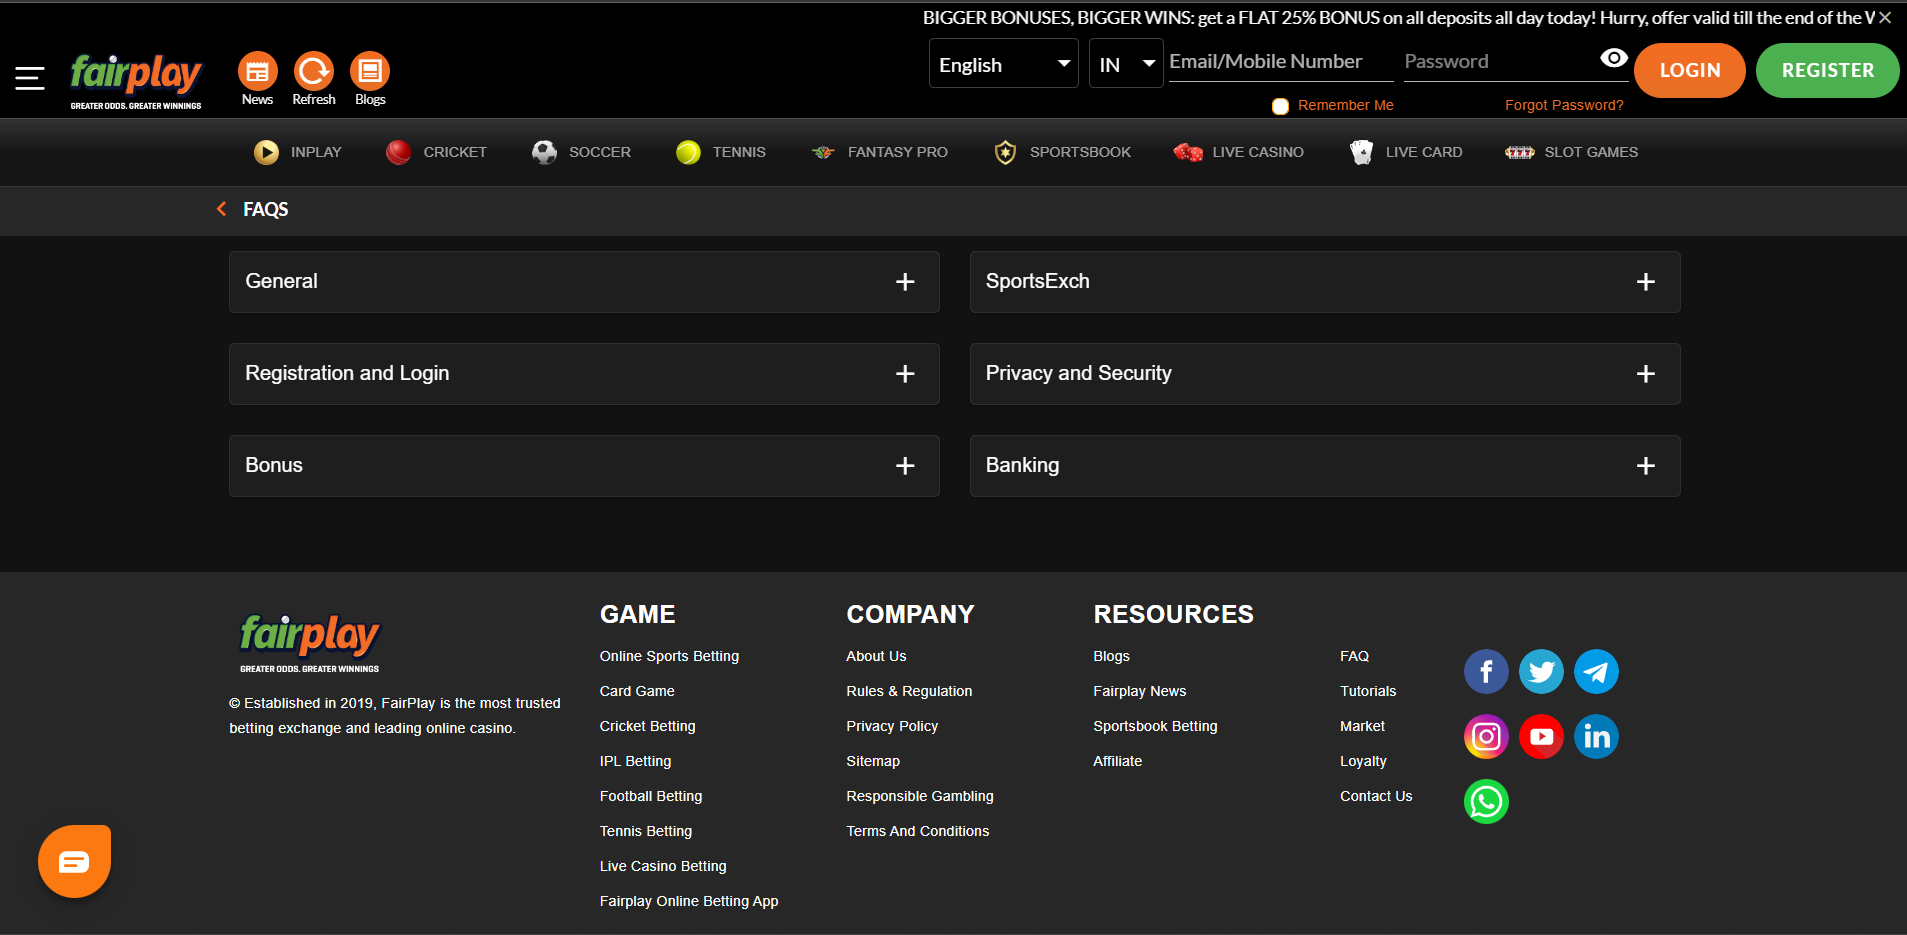This screenshot has height=935, width=1907.
Task: Close the bonus announcement banner
Action: point(1885,18)
